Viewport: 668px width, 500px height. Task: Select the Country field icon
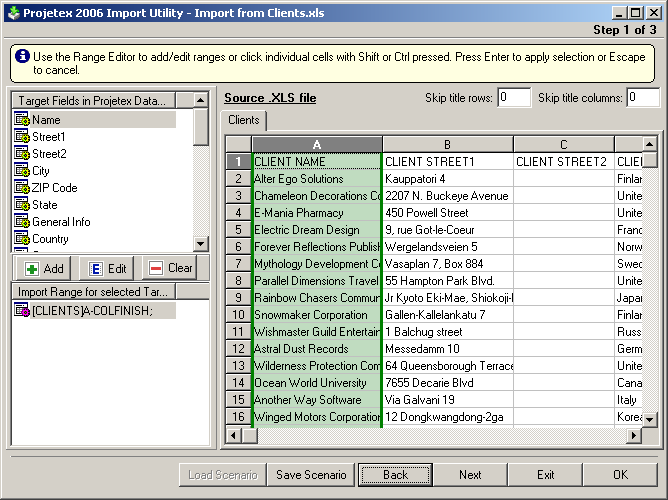coord(21,239)
